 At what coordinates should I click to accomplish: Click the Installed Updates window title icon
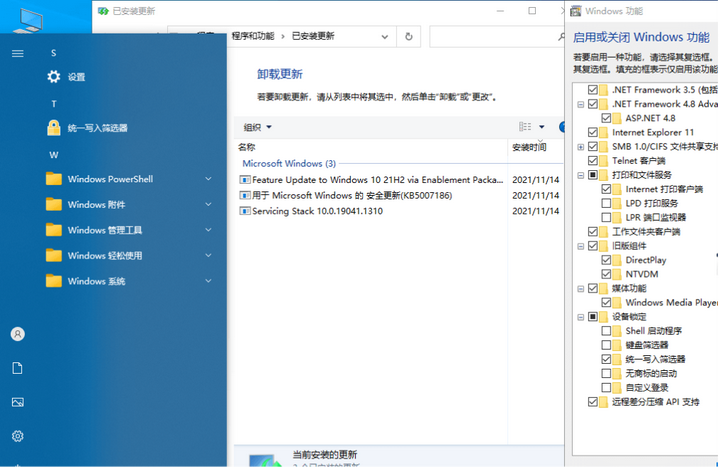click(x=103, y=11)
